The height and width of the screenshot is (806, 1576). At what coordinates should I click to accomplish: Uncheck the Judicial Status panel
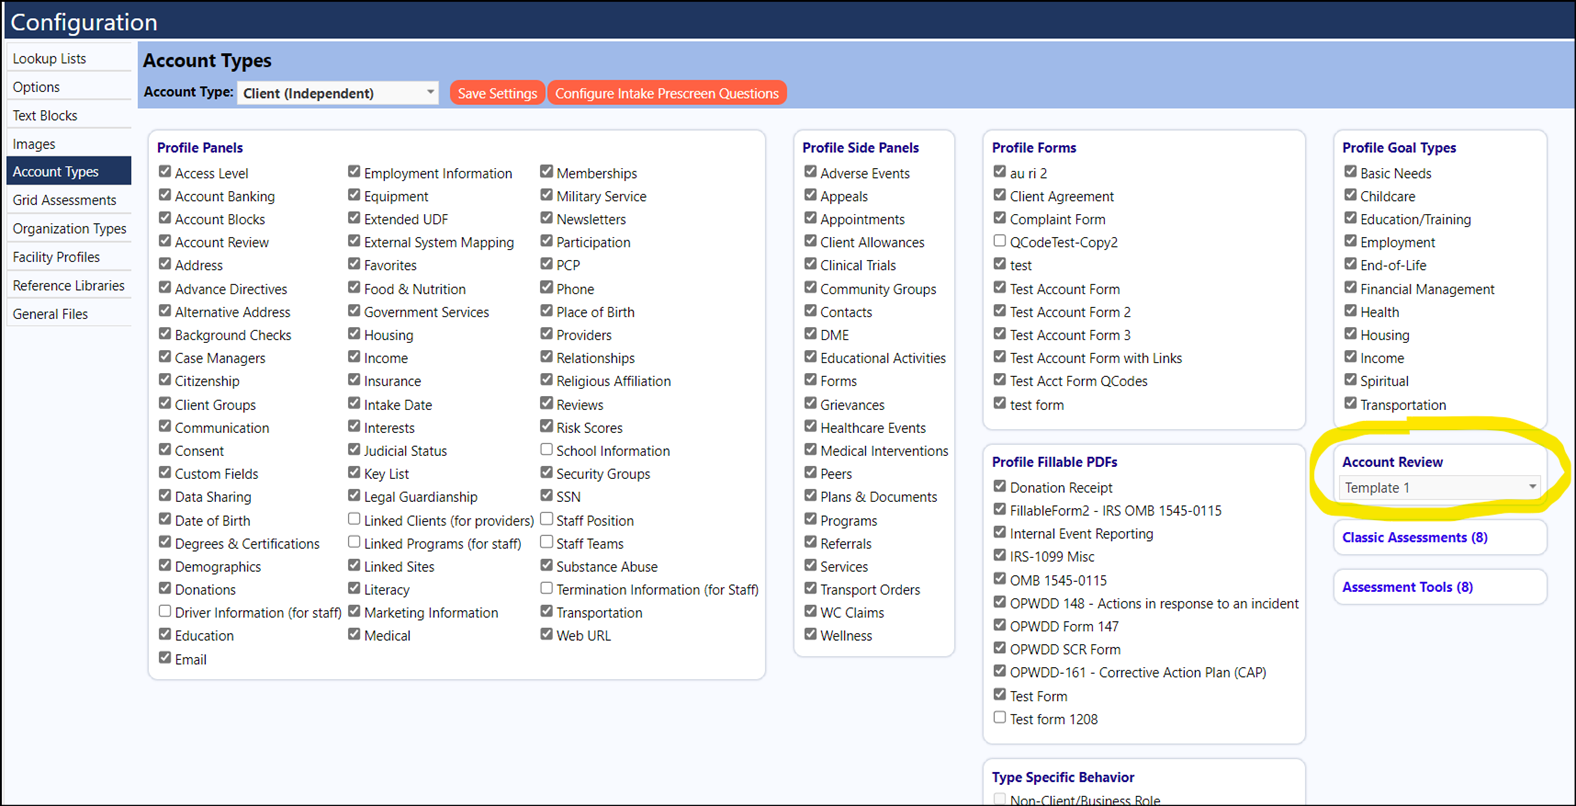point(354,450)
